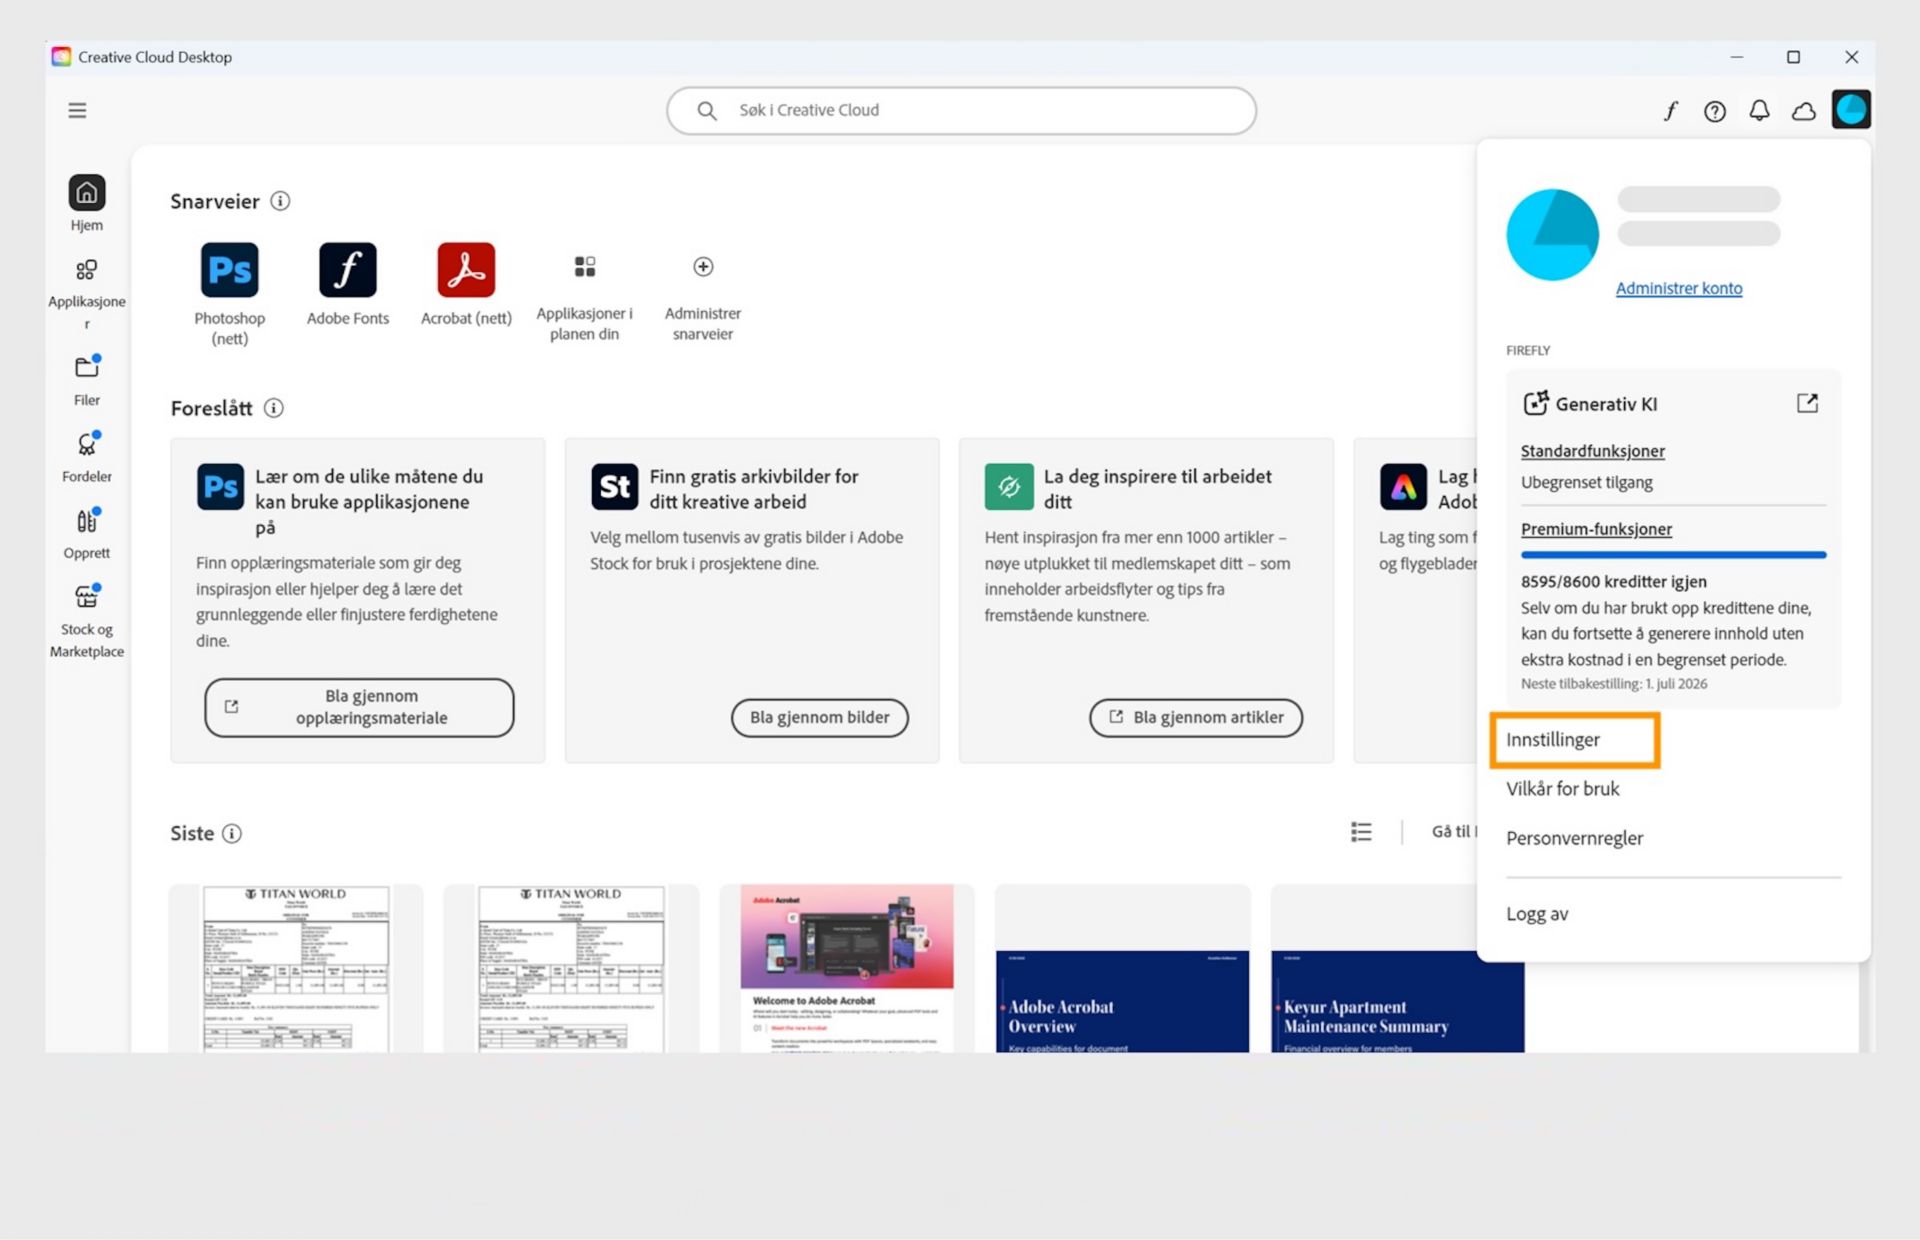
Task: Go to Filer in sidebar
Action: click(x=87, y=380)
